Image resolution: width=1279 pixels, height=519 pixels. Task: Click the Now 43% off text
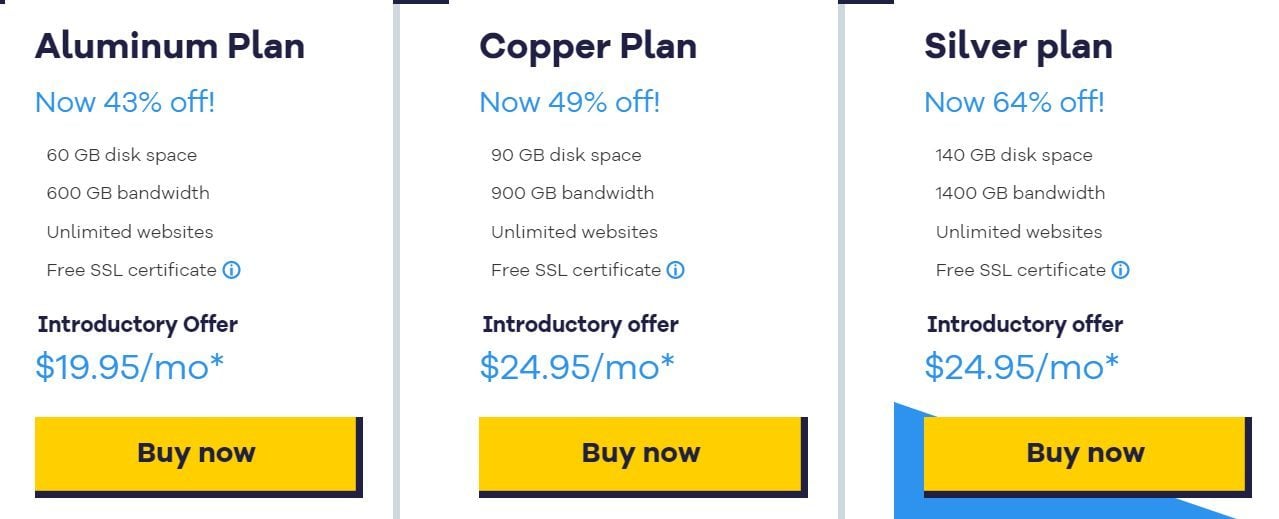click(125, 102)
